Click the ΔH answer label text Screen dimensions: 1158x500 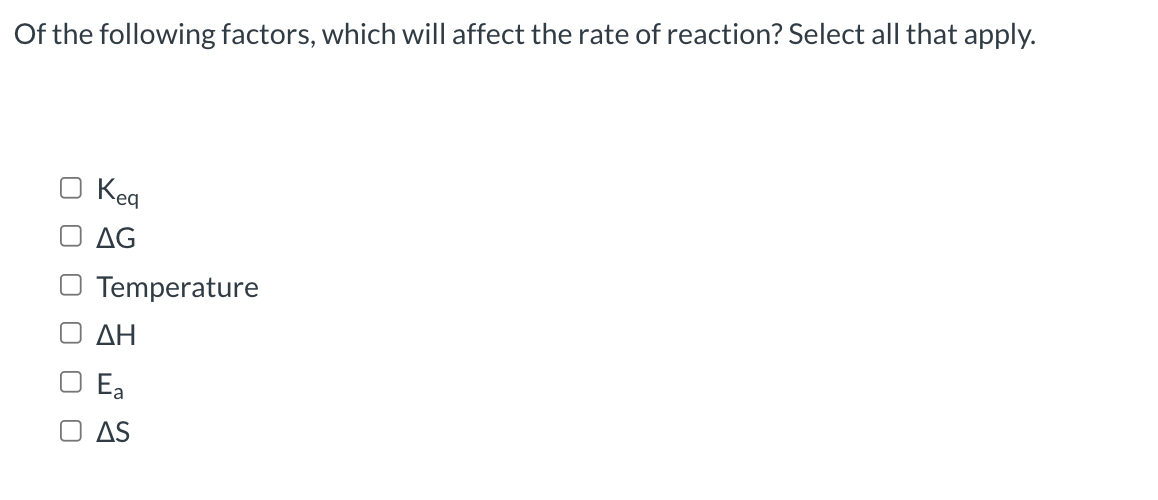click(116, 335)
